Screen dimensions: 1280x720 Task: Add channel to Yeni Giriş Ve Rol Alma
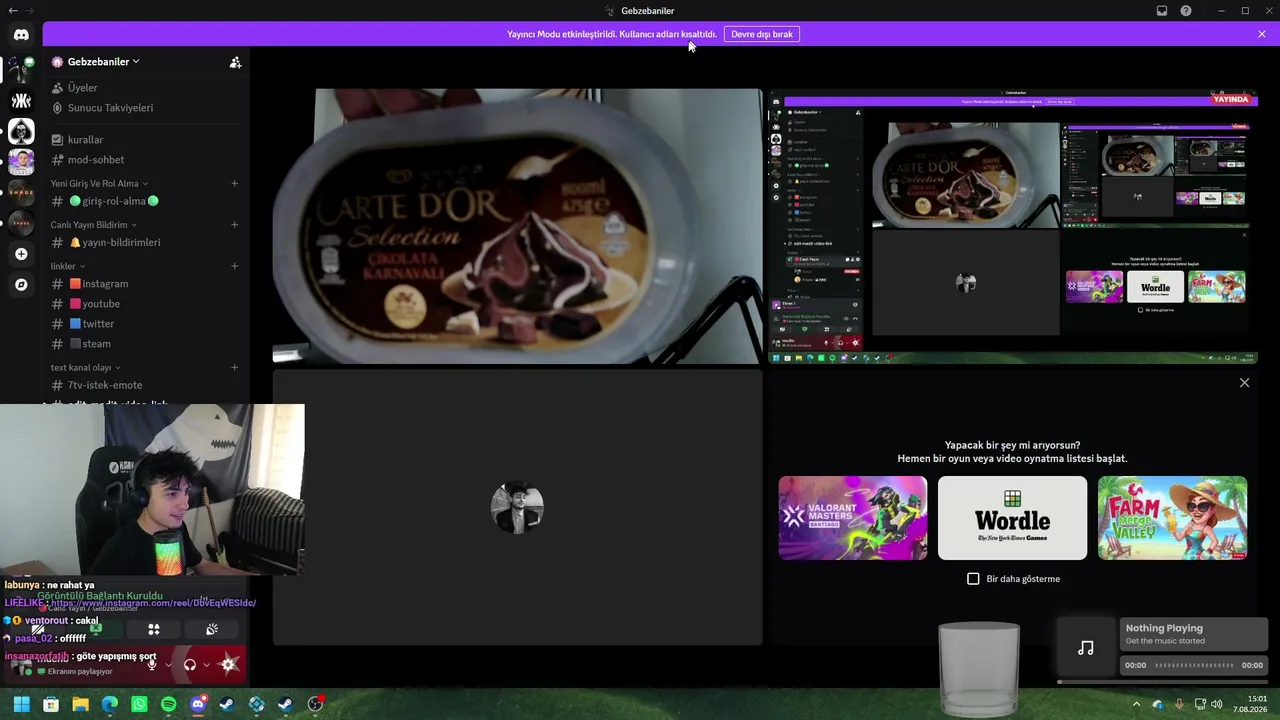point(234,183)
